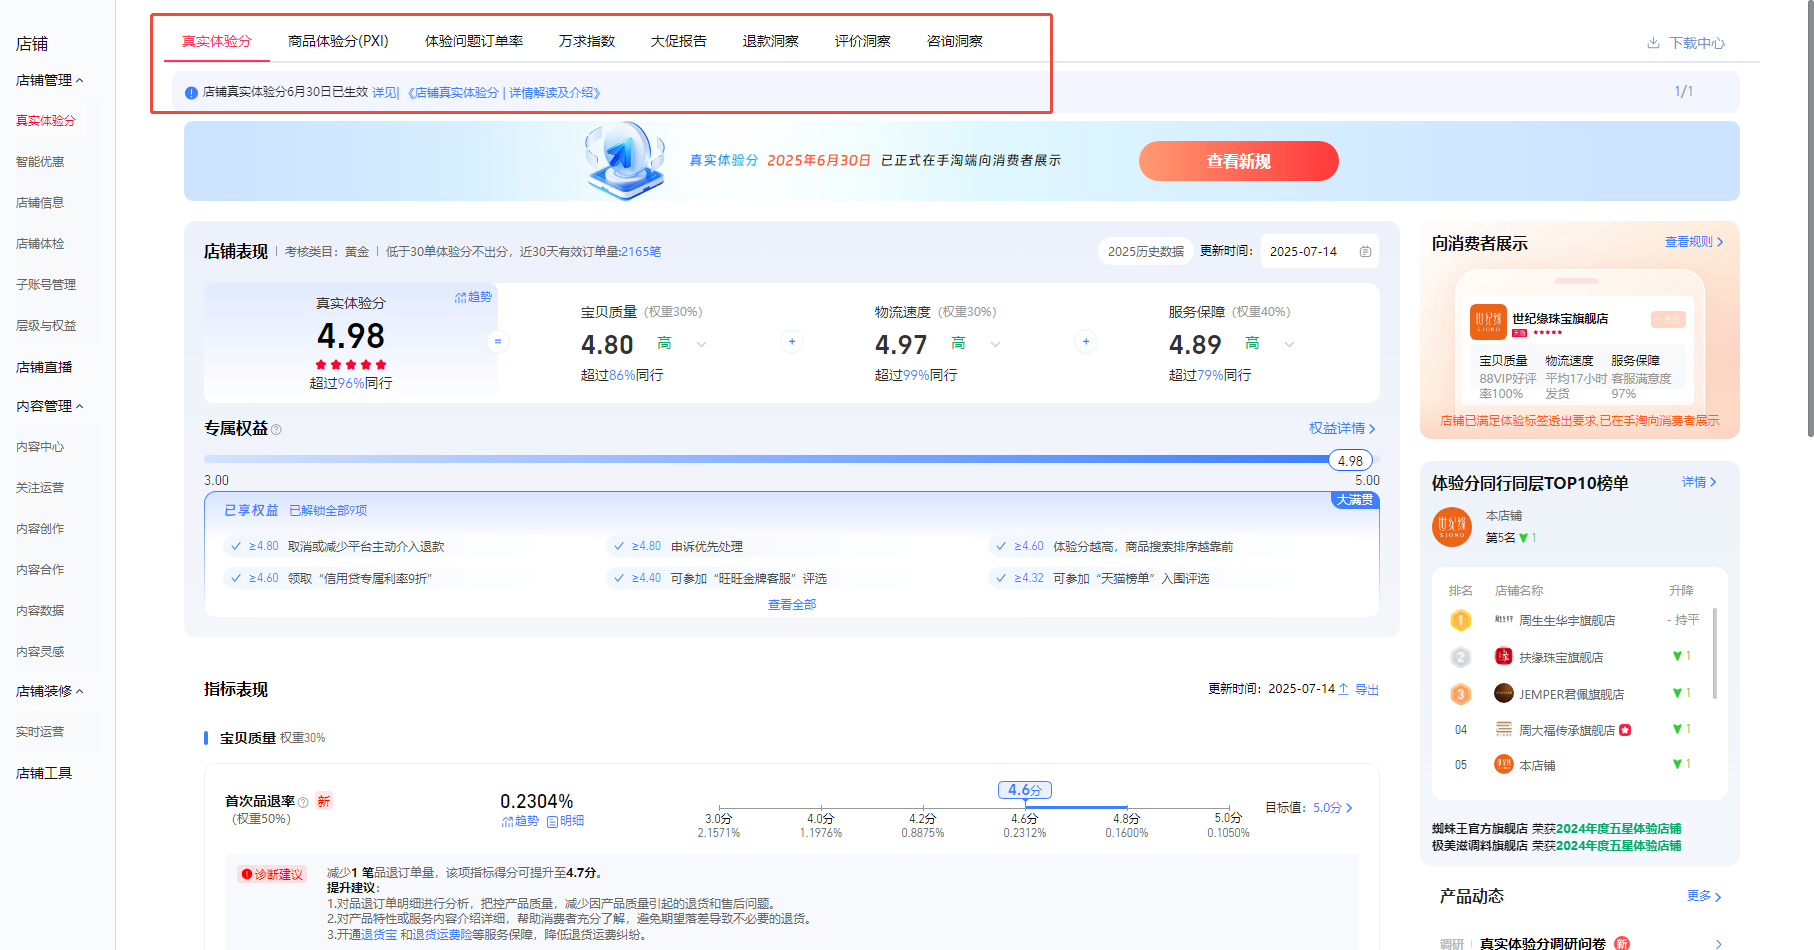Image resolution: width=1814 pixels, height=950 pixels.
Task: Expand the 服务保障 score chevron
Action: click(x=1289, y=344)
